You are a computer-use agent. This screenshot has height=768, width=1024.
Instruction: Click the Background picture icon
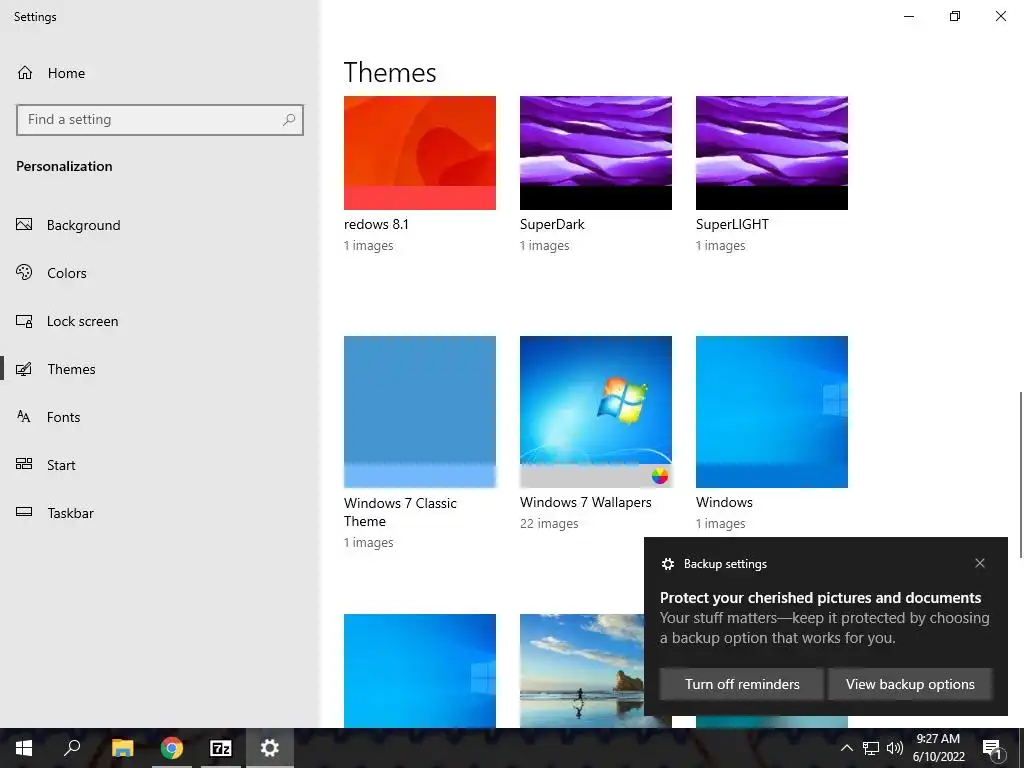tap(24, 225)
